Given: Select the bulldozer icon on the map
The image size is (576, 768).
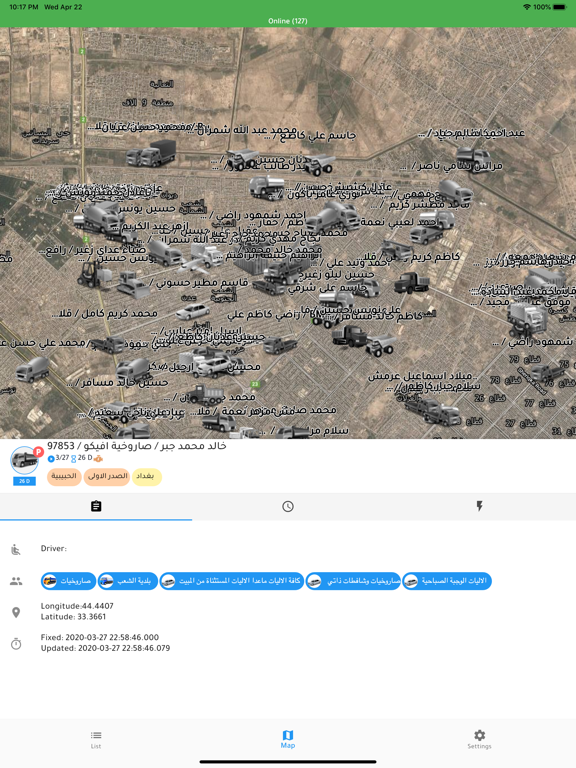Looking at the screenshot, I should click(131, 285).
